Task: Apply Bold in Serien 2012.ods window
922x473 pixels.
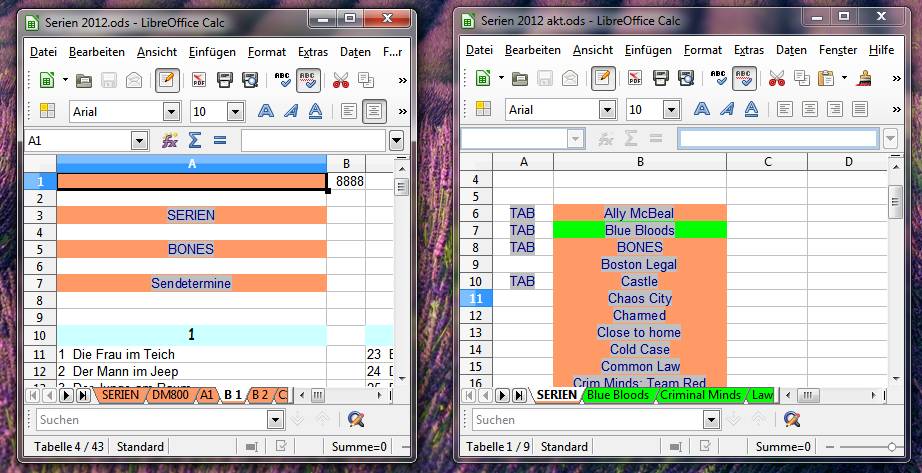Action: (x=266, y=111)
